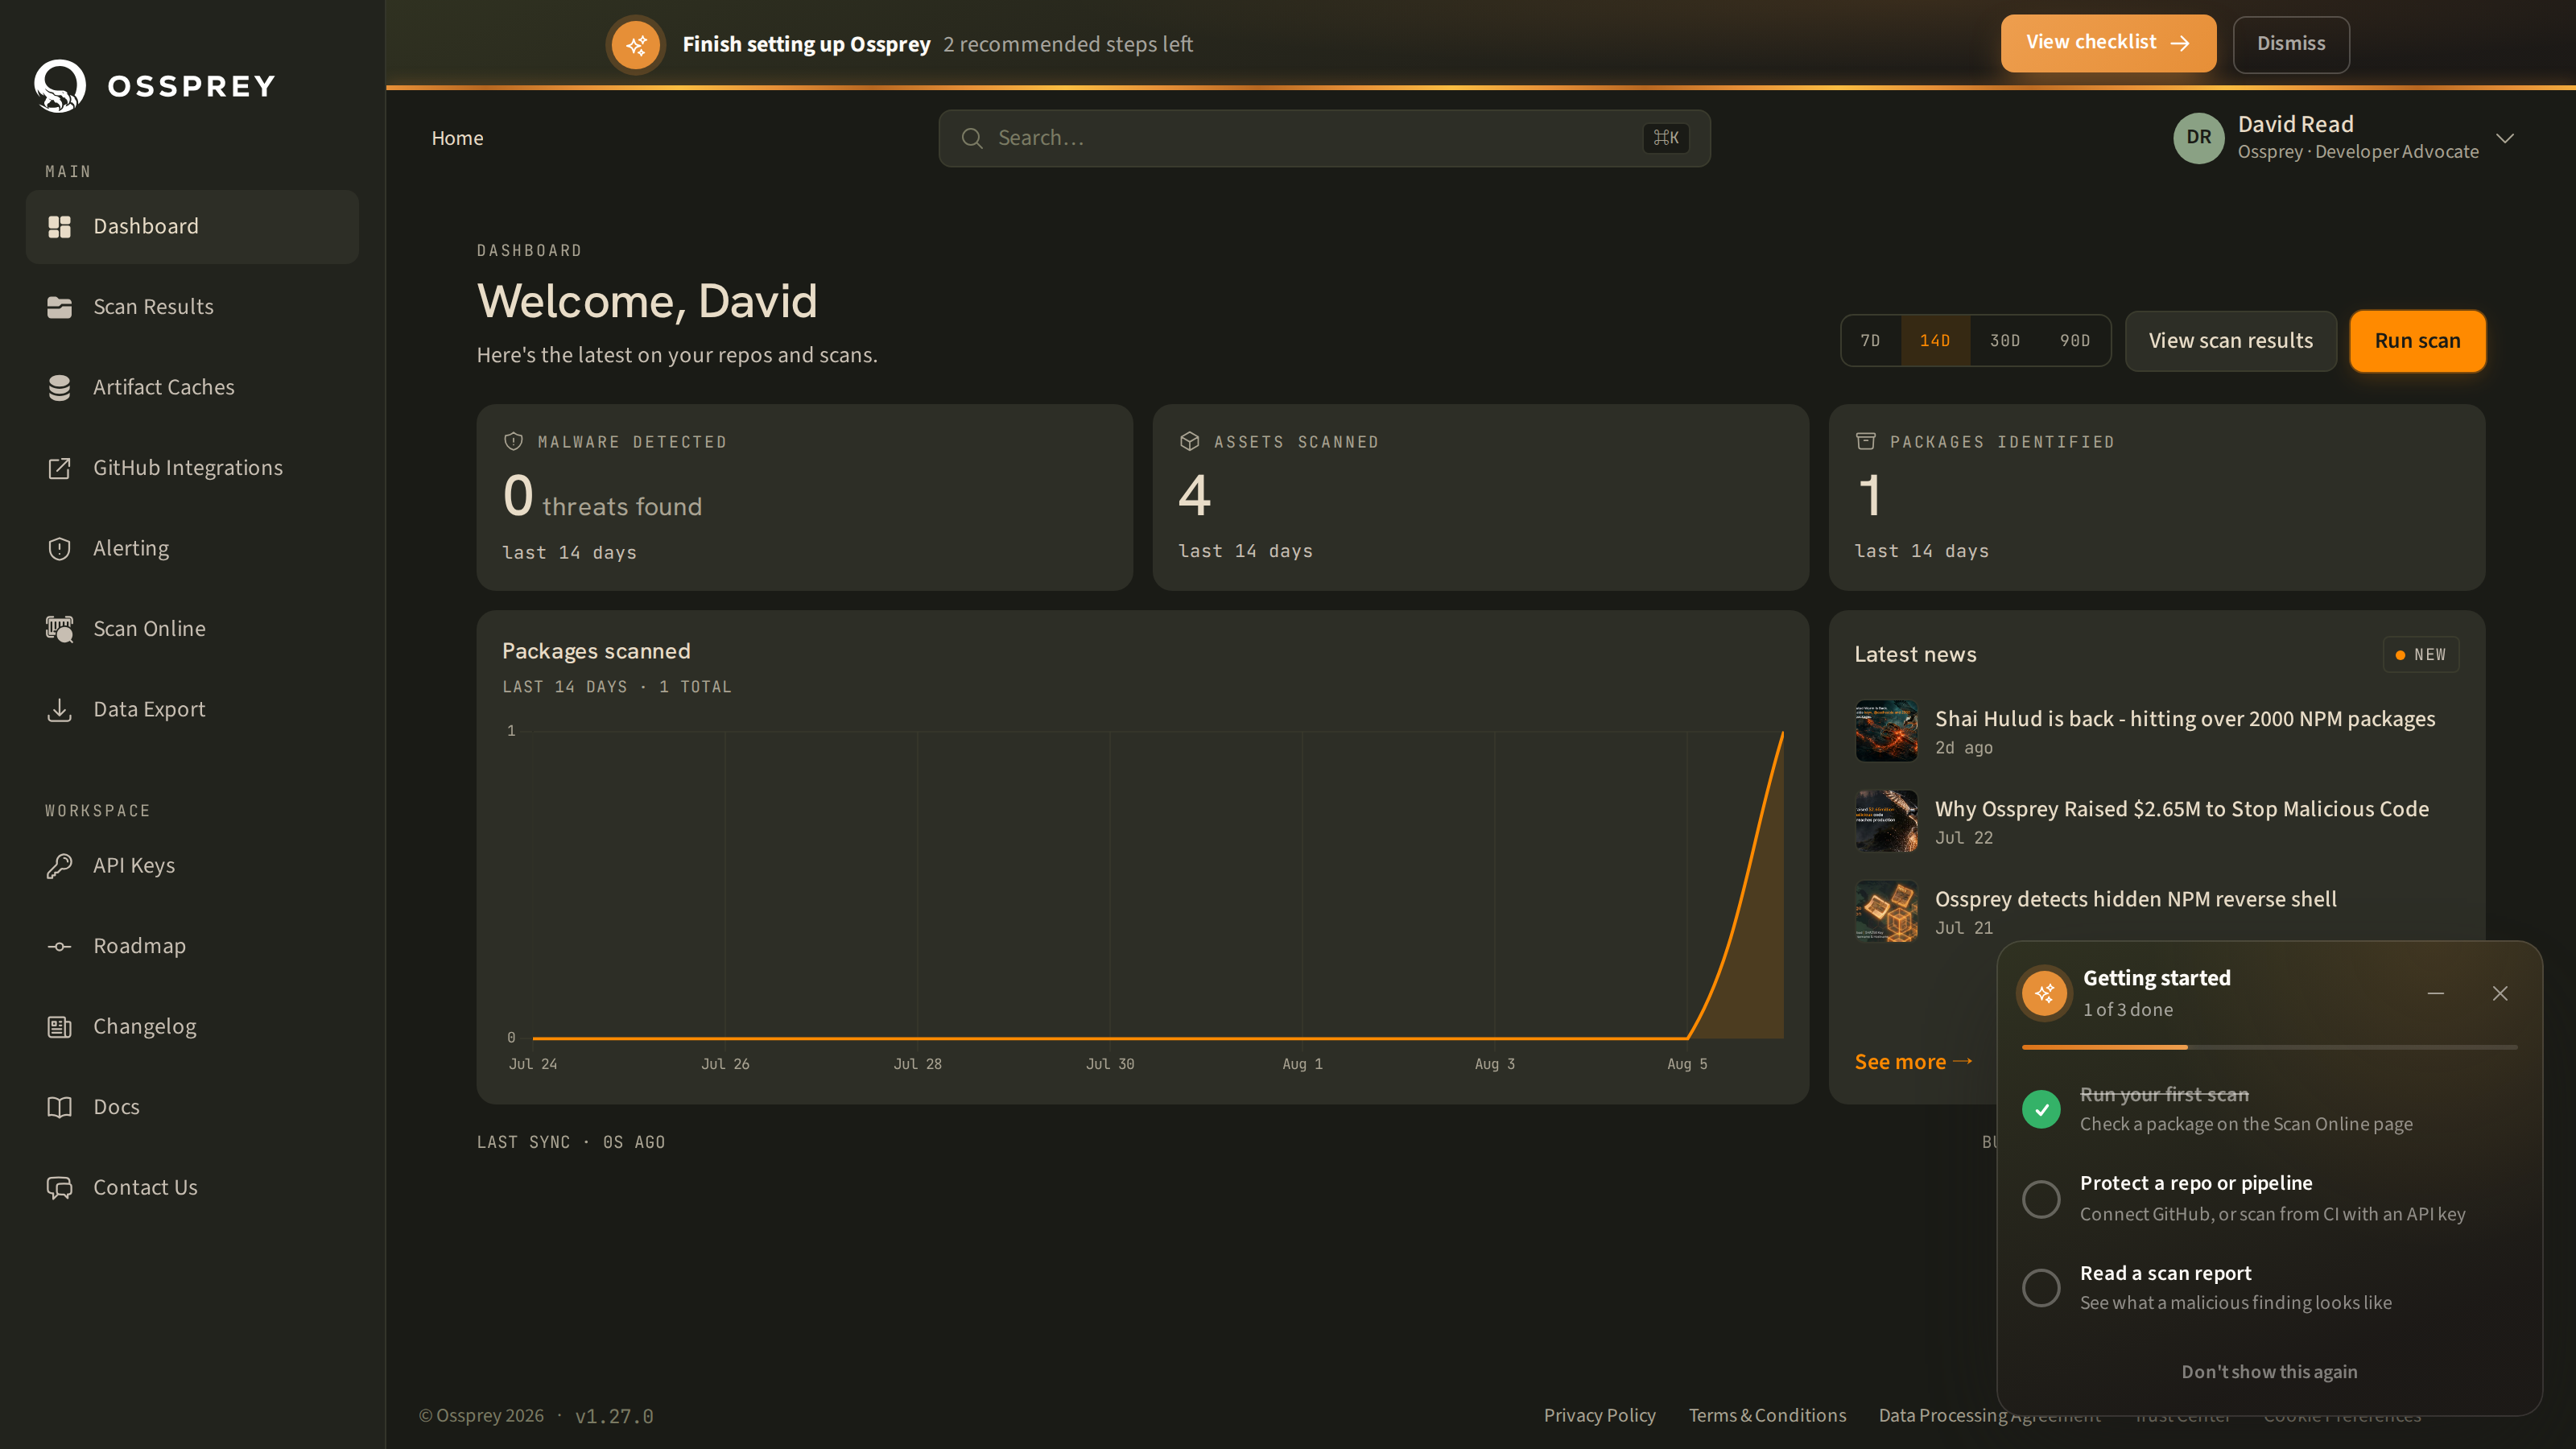Click the Data Export download icon
This screenshot has height=1449, width=2576.
[60, 710]
